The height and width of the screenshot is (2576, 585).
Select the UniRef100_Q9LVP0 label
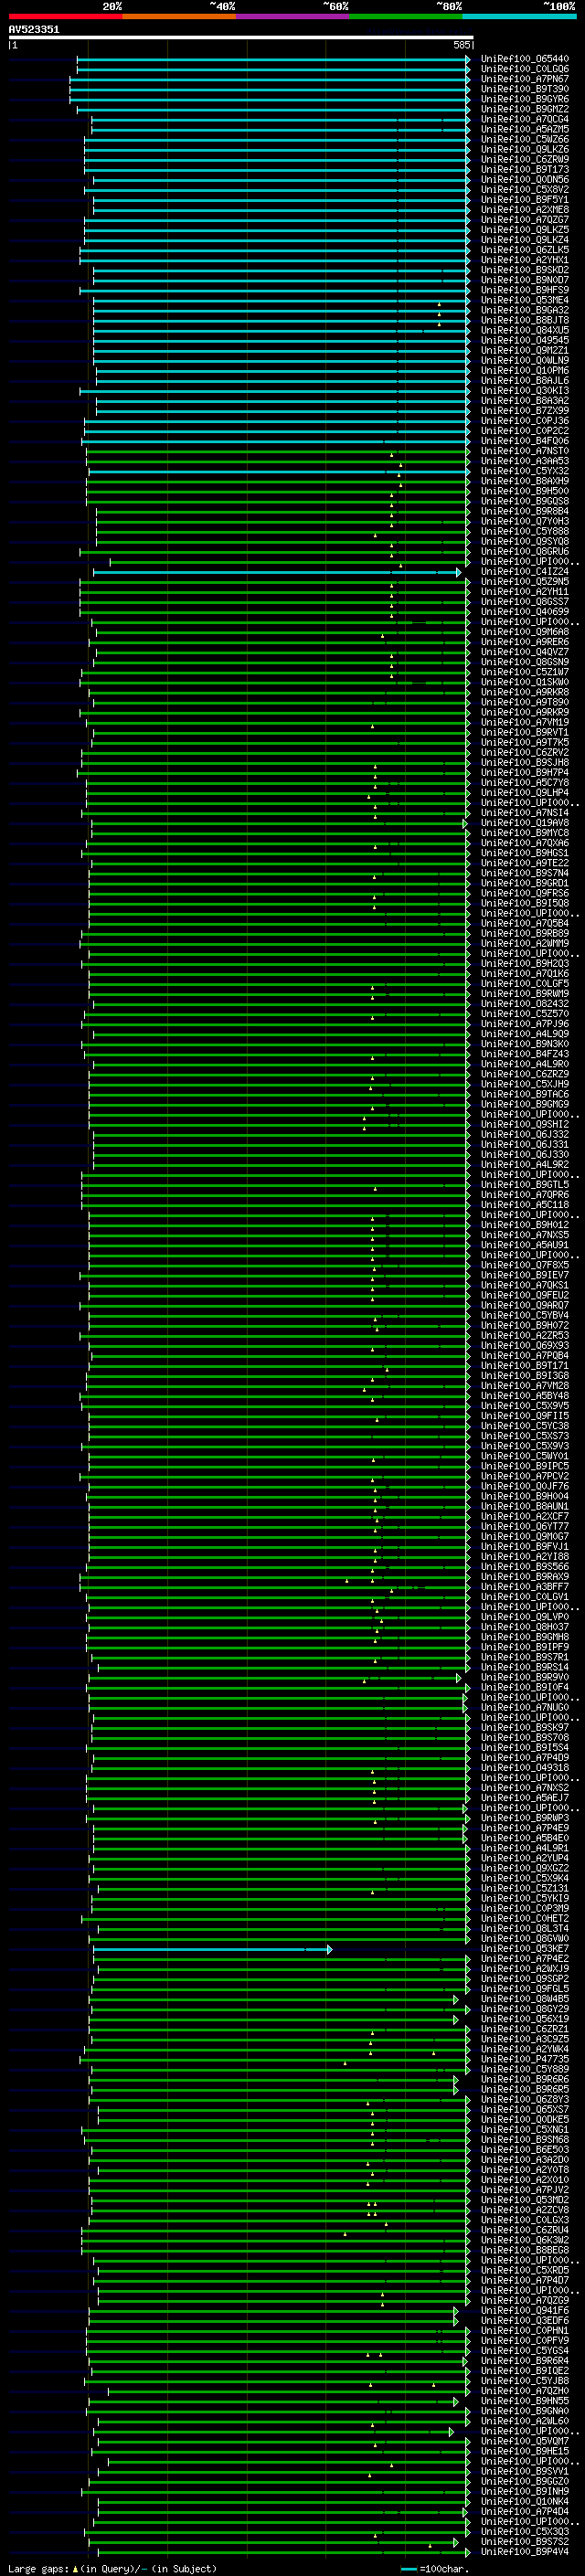point(525,1617)
